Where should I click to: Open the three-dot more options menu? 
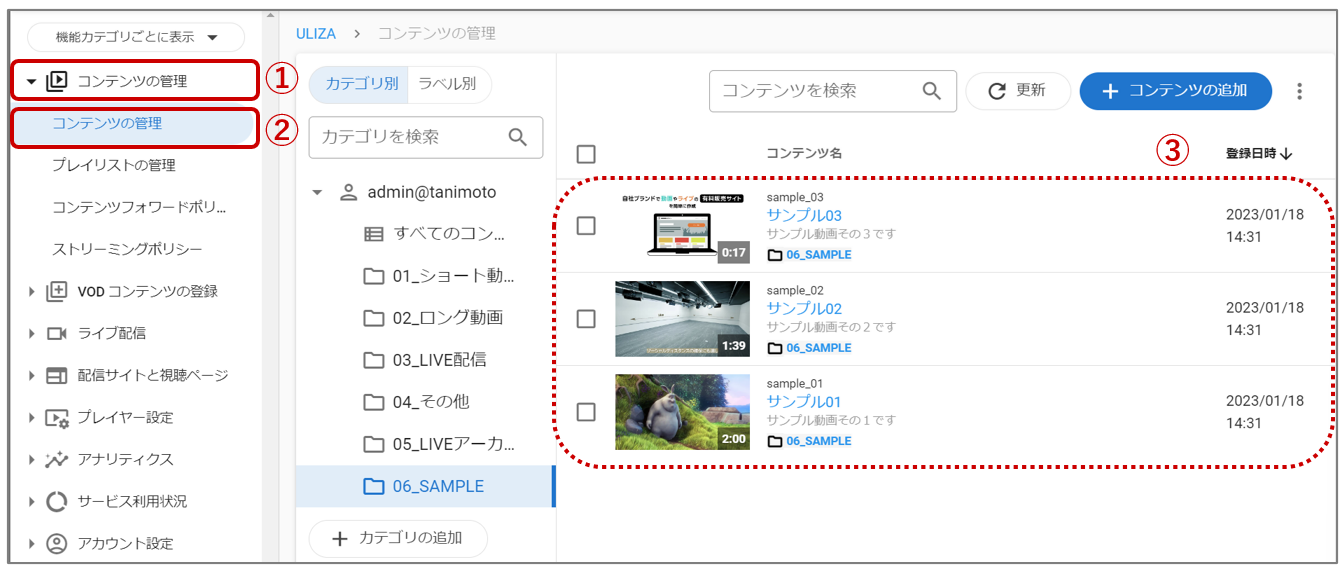[1299, 91]
